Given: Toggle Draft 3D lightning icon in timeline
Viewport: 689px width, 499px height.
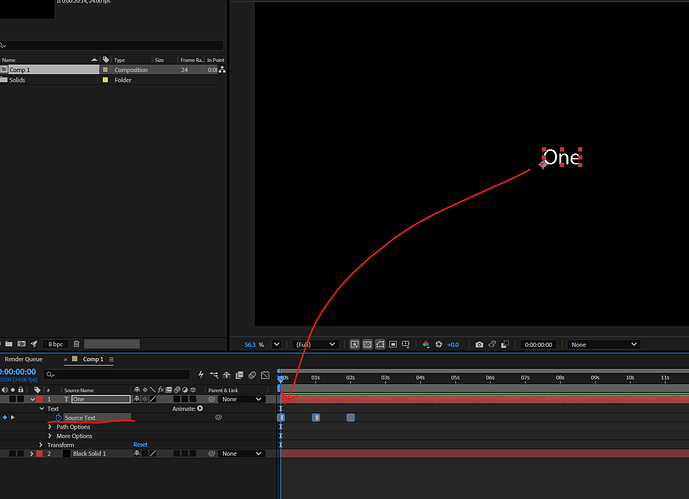Looking at the screenshot, I should coord(201,375).
